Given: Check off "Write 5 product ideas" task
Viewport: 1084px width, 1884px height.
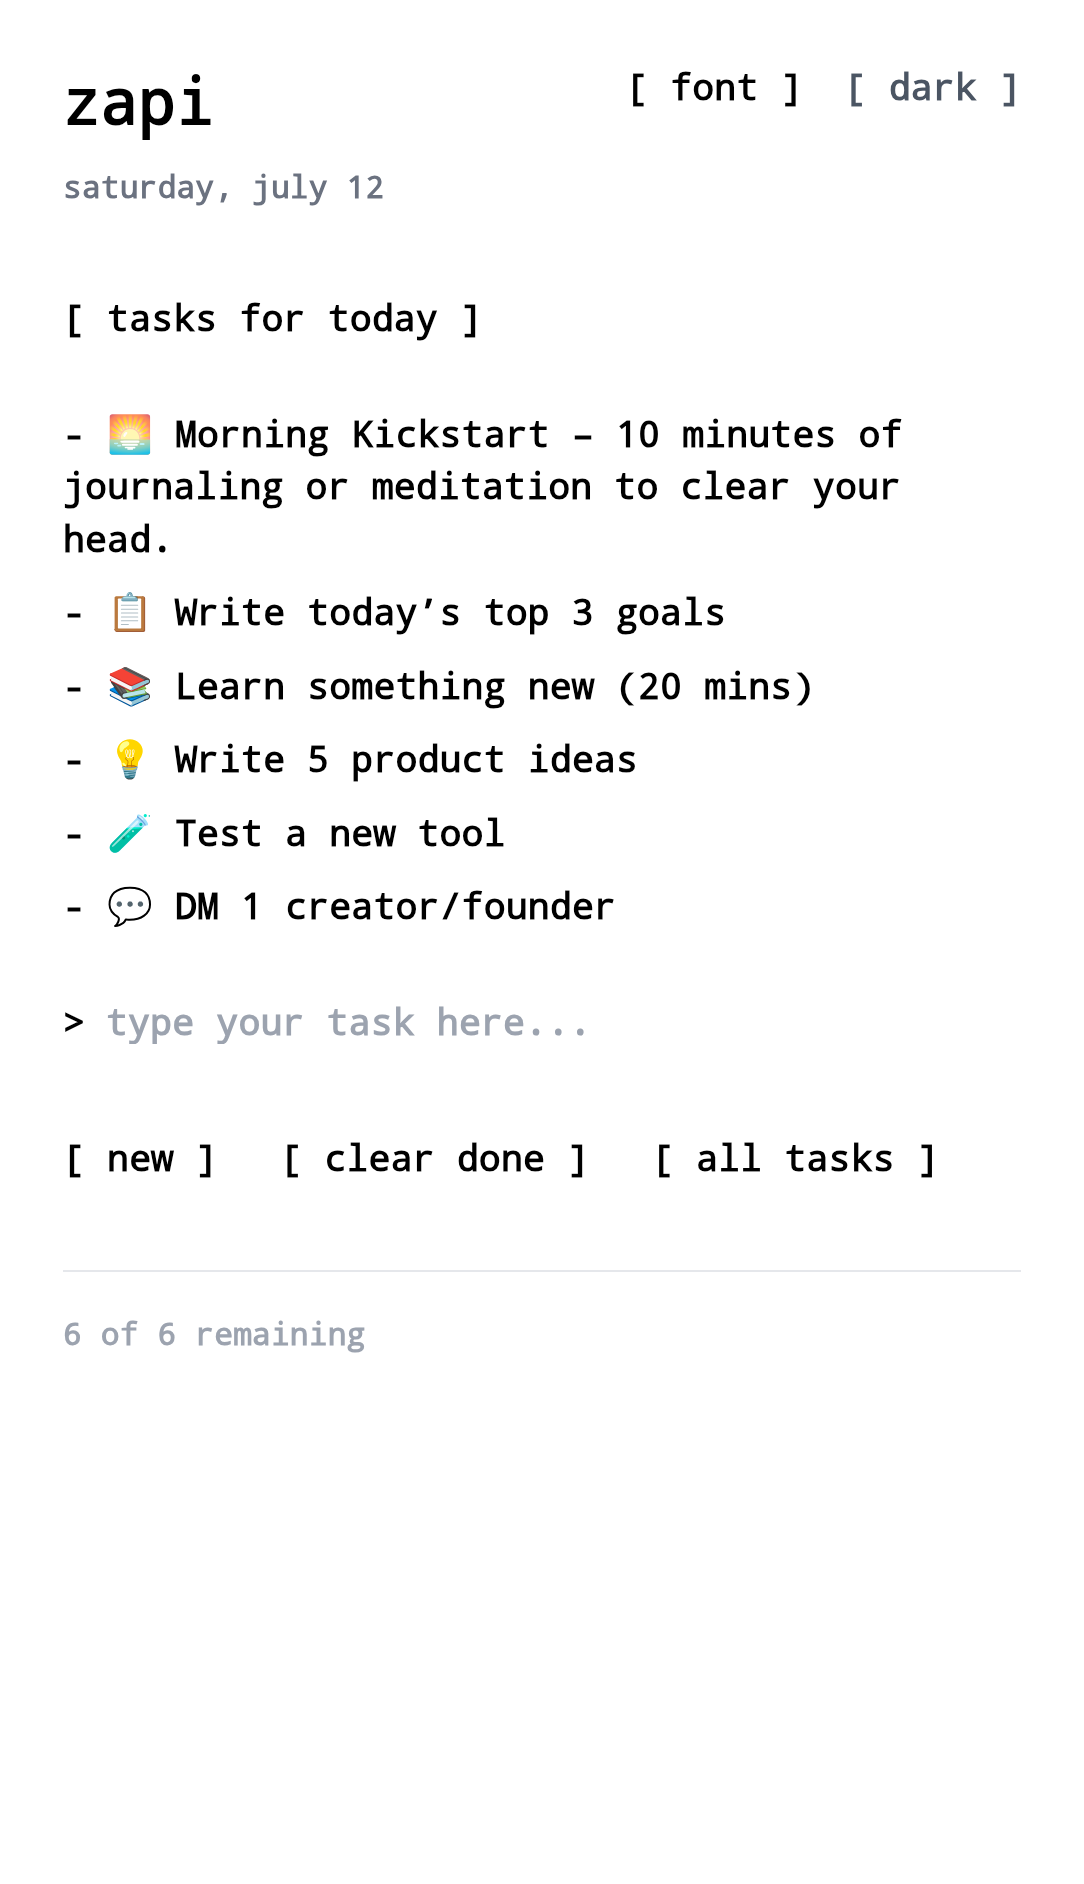Looking at the screenshot, I should pyautogui.click(x=404, y=760).
